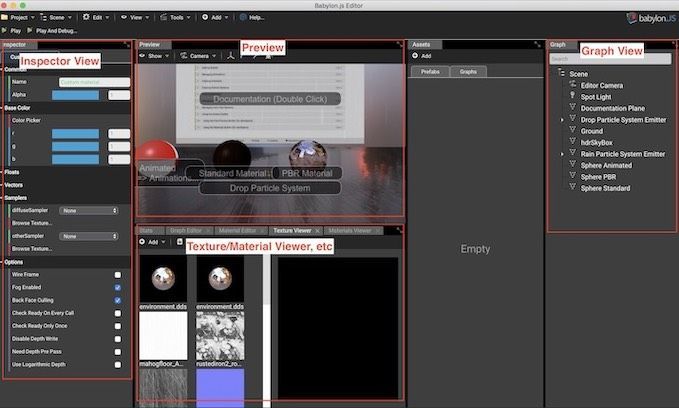Close the Material Editor tab
Image resolution: width=679 pixels, height=408 pixels.
click(262, 231)
